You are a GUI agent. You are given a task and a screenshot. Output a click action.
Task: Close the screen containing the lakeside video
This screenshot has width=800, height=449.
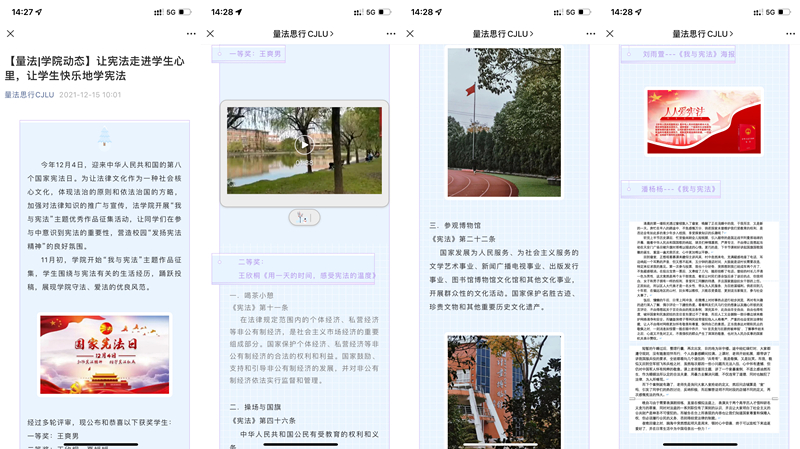[x=210, y=34]
